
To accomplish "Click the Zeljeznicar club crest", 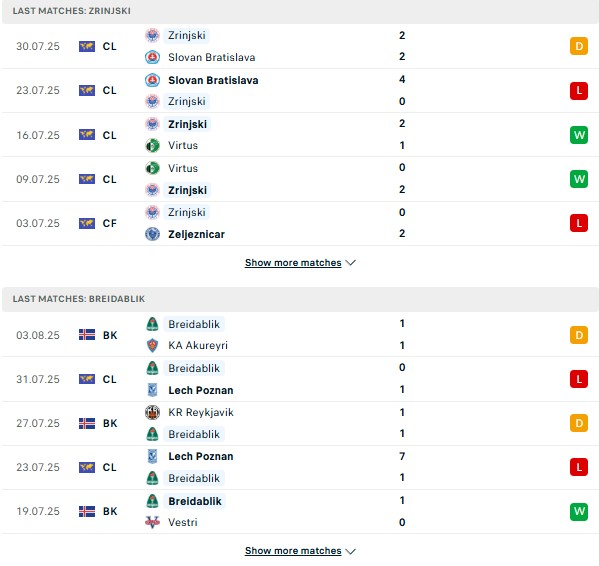I will (x=152, y=234).
